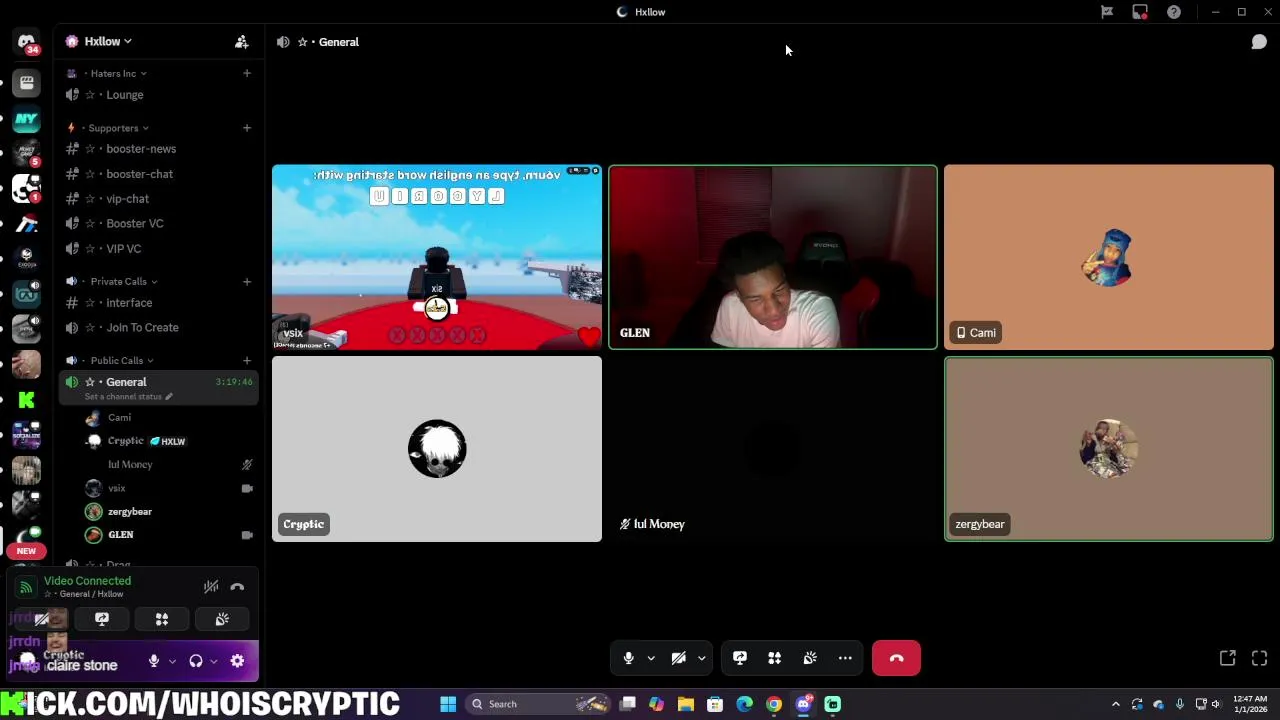Mute microphone in the call controls
Screen dimensions: 1280x720
click(x=628, y=658)
